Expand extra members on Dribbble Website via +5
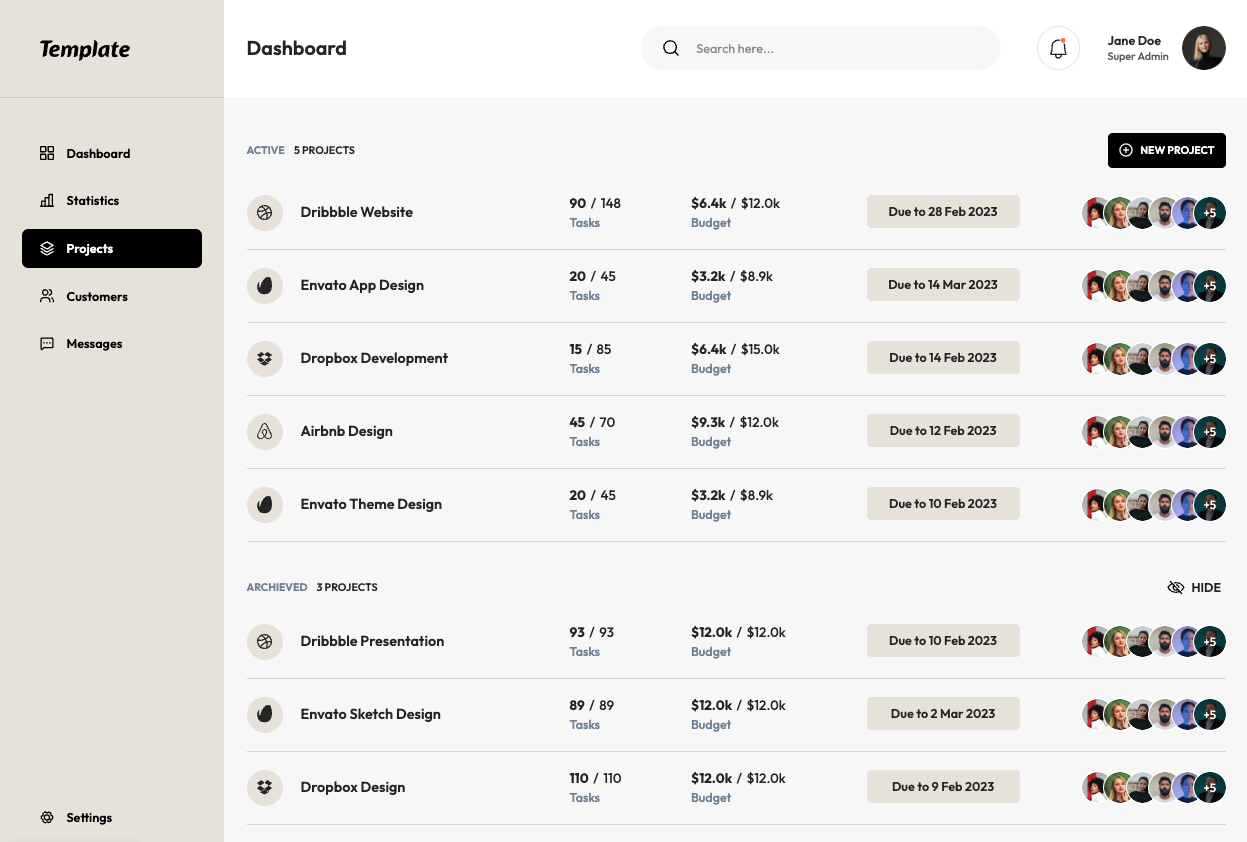This screenshot has width=1247, height=842. tap(1210, 212)
